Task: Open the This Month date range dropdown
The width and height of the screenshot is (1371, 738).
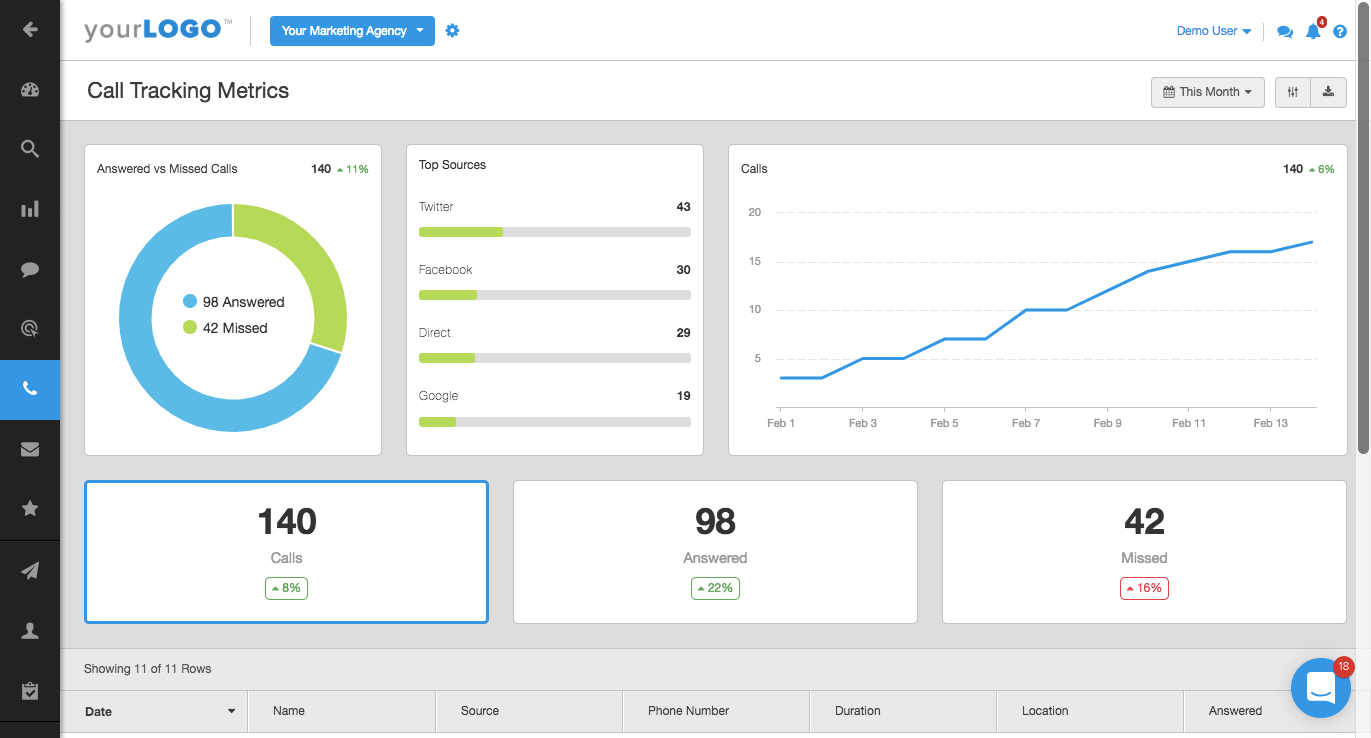Action: coord(1208,92)
